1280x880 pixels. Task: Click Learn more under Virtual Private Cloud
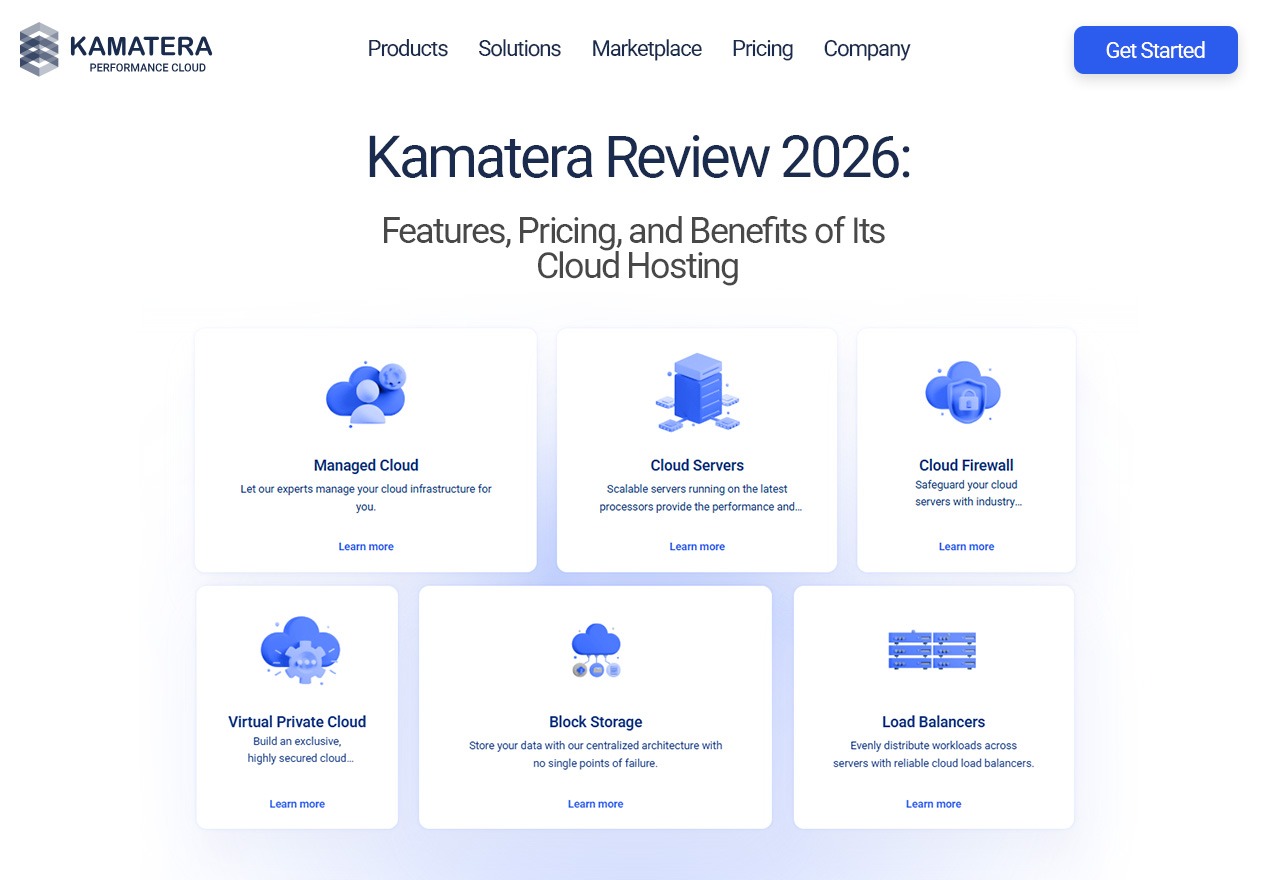tap(297, 804)
